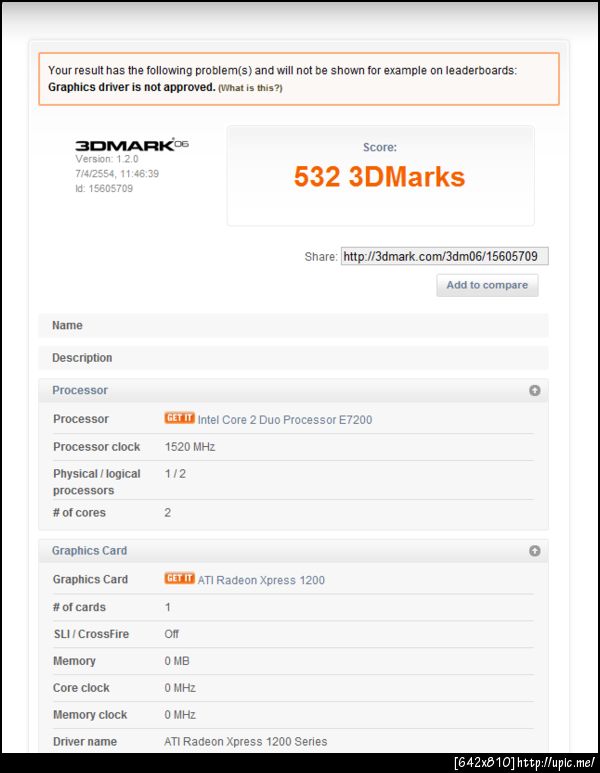Click the Add to compare button

(487, 285)
